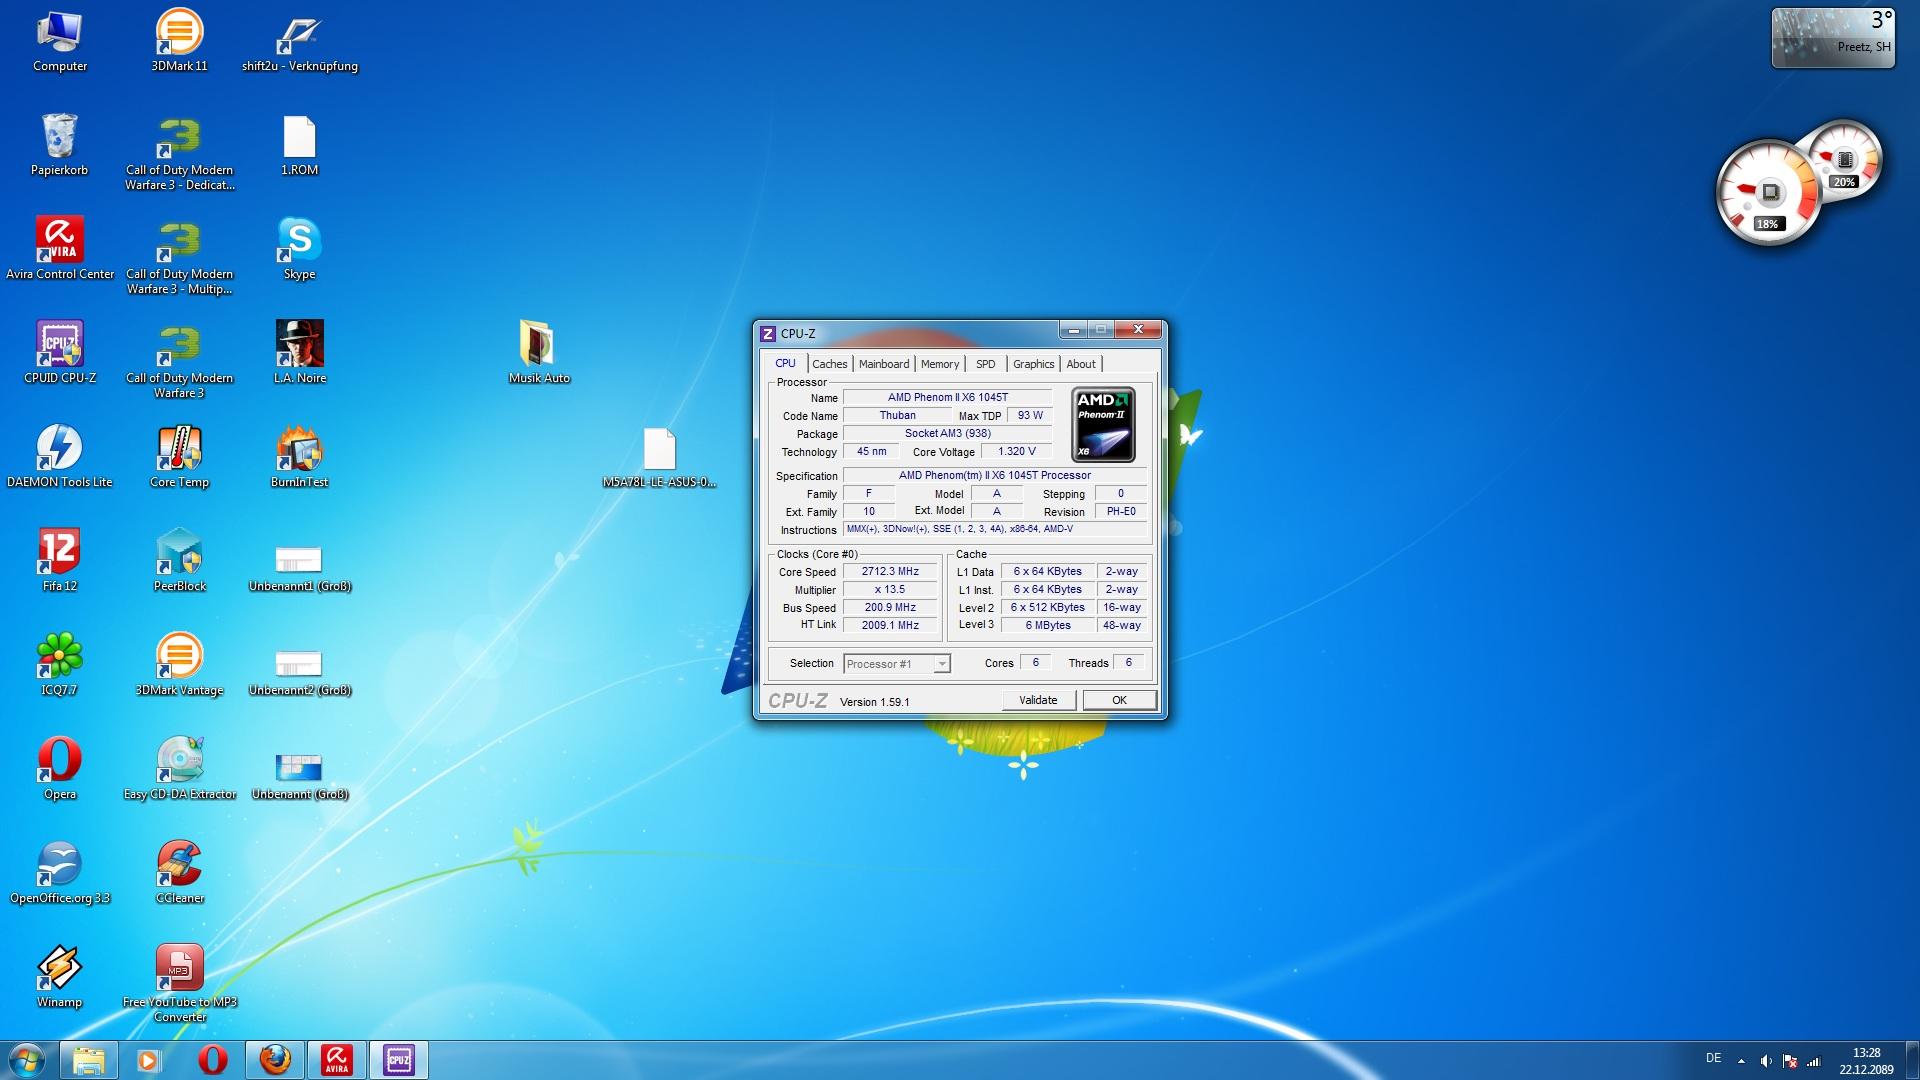Open the SPD tab in CPU-Z

[986, 364]
